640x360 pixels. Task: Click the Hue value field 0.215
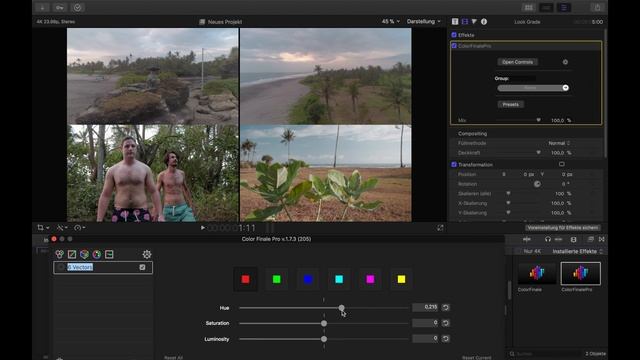click(x=425, y=307)
